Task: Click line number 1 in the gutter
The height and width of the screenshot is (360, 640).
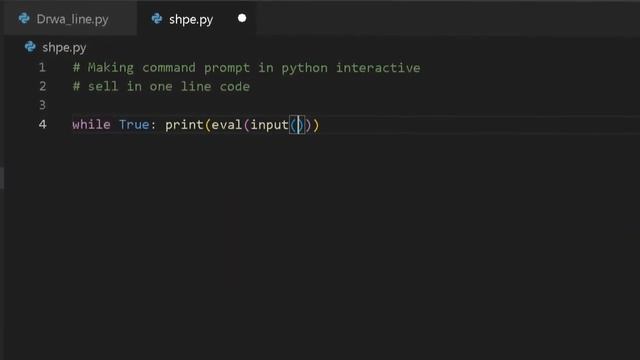Action: coord(42,67)
